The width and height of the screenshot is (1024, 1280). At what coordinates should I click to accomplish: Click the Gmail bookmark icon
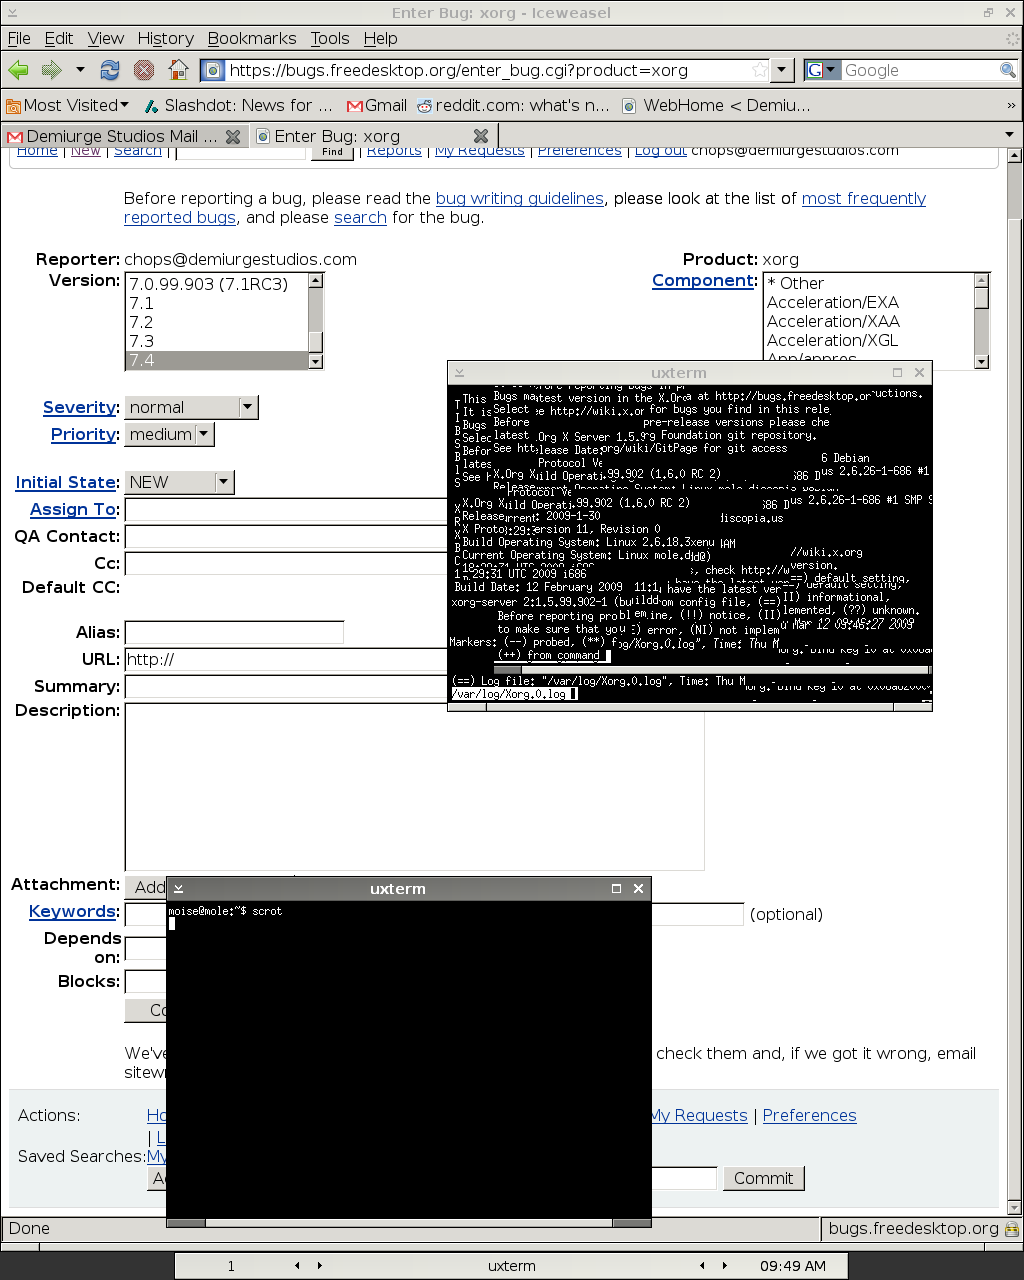point(354,105)
